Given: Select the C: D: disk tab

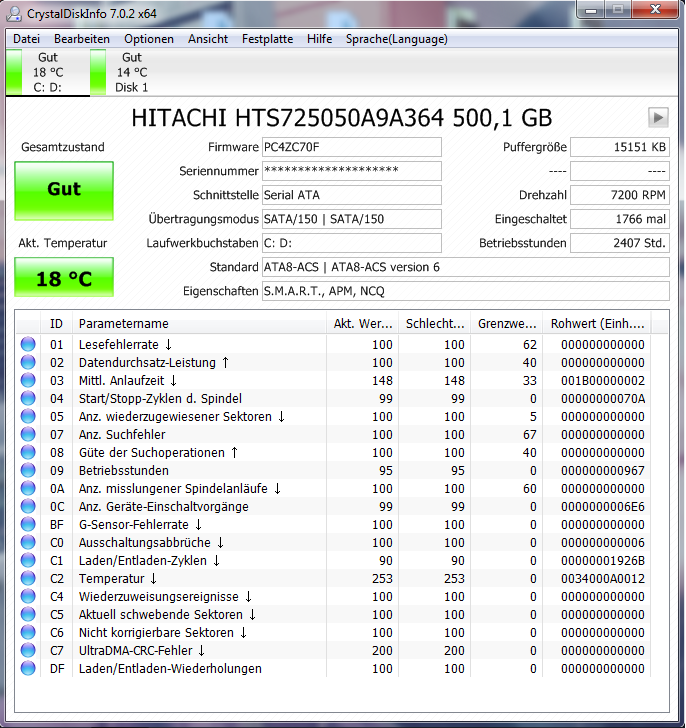Looking at the screenshot, I should pos(48,72).
